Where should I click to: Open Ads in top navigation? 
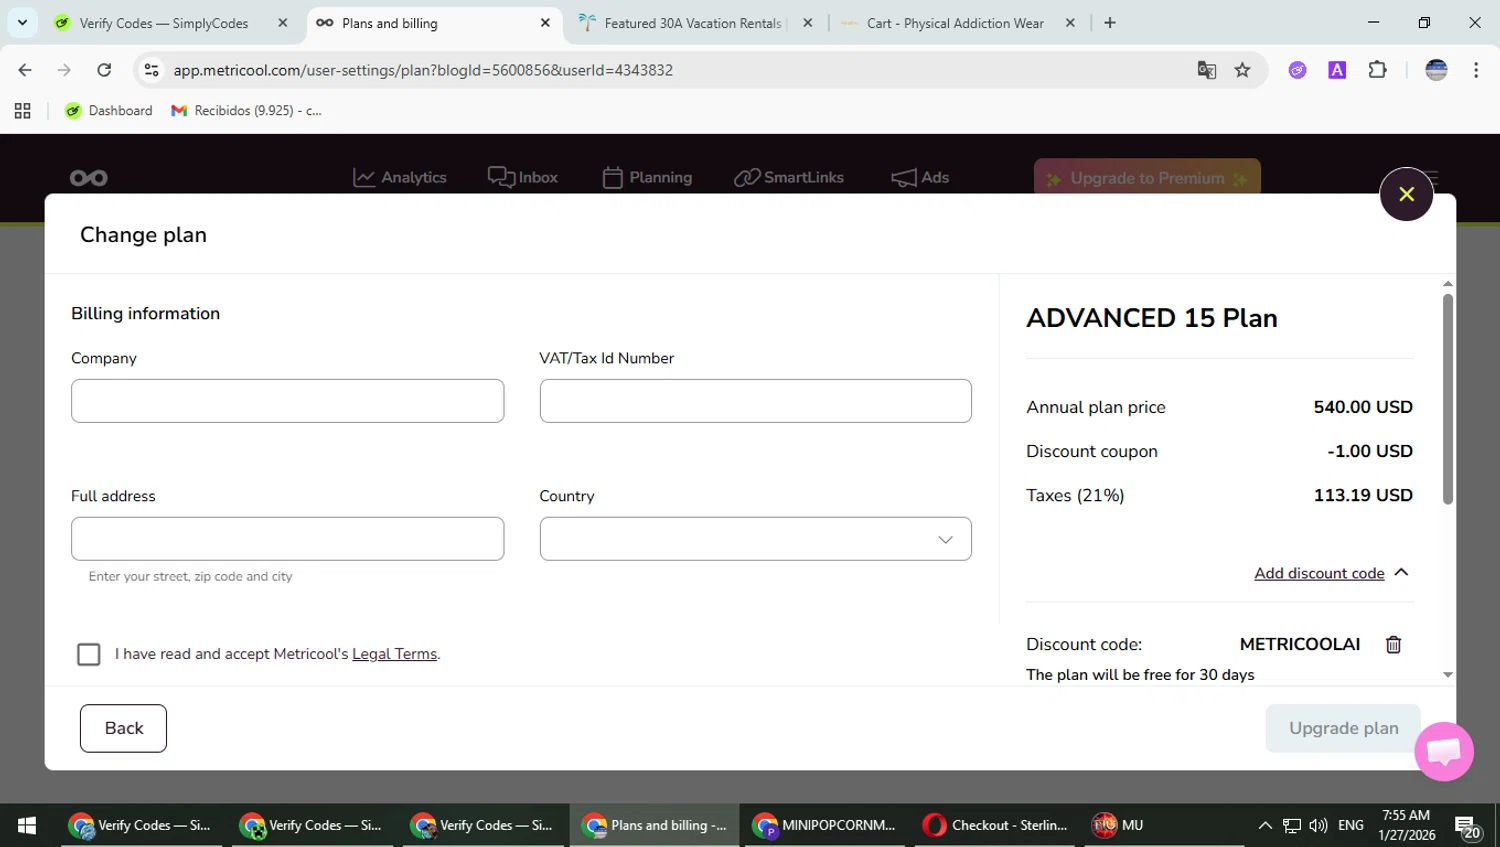point(920,177)
